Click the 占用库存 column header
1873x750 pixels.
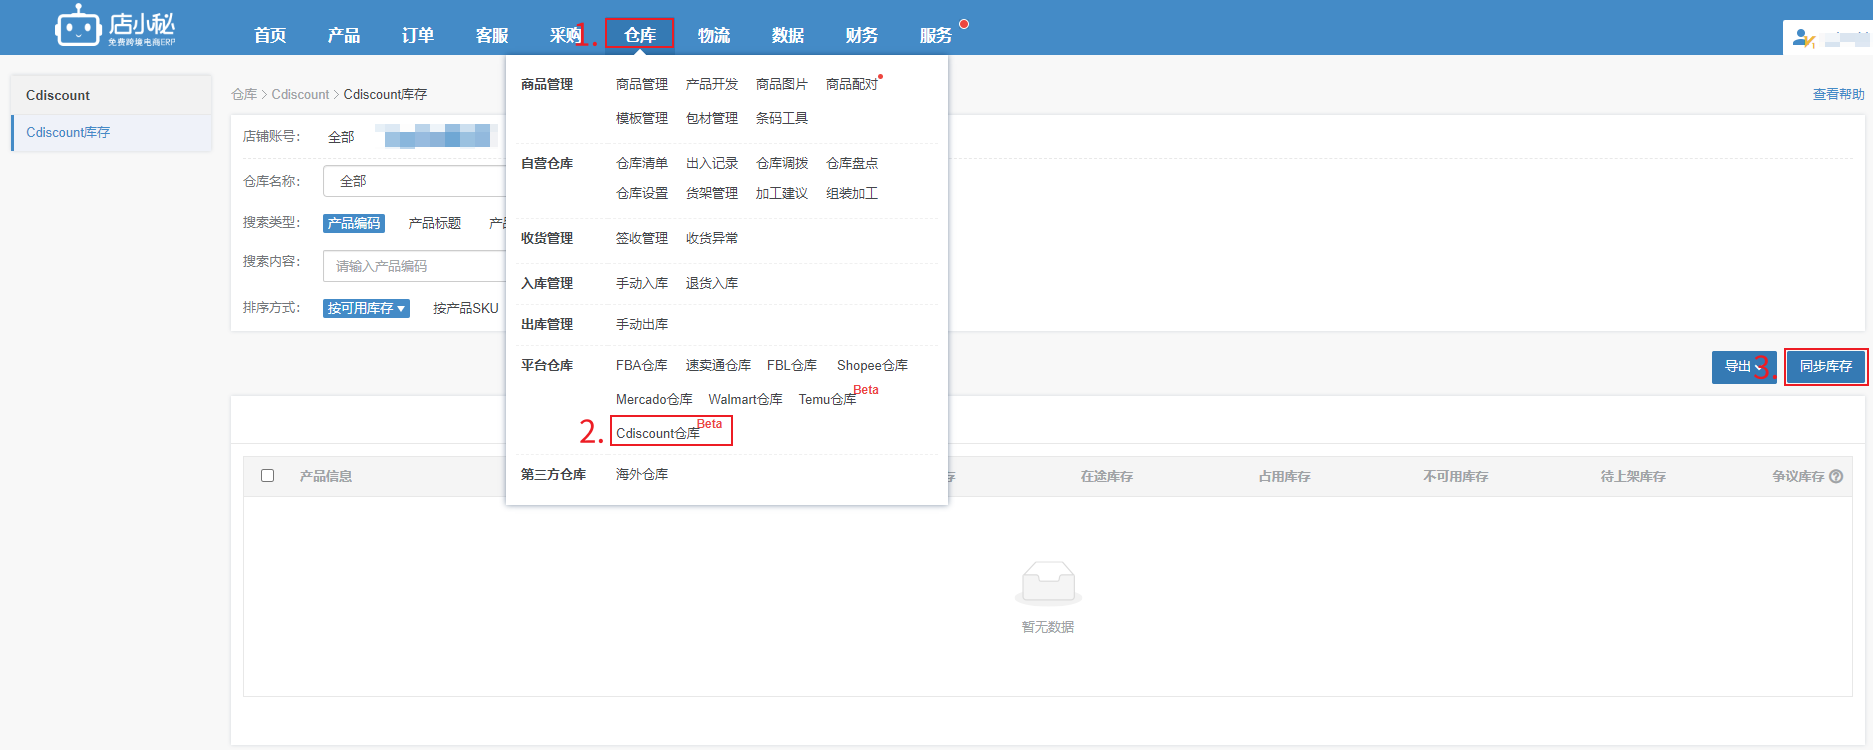[x=1285, y=476]
